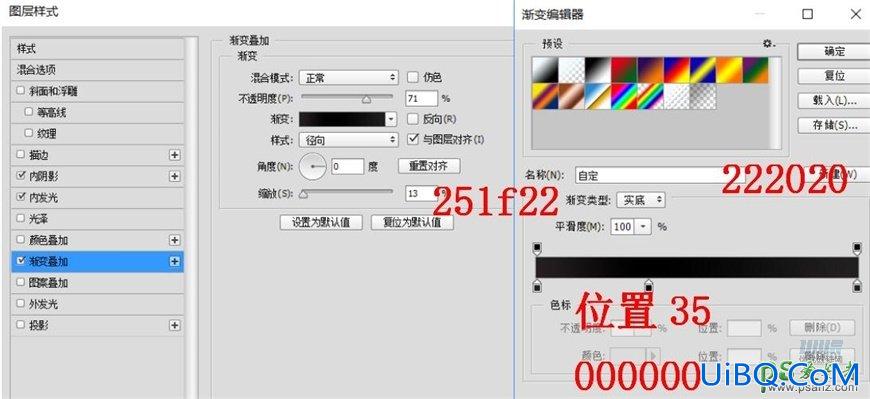
Task: Open the gradient picker dropdown arrow
Action: point(392,119)
